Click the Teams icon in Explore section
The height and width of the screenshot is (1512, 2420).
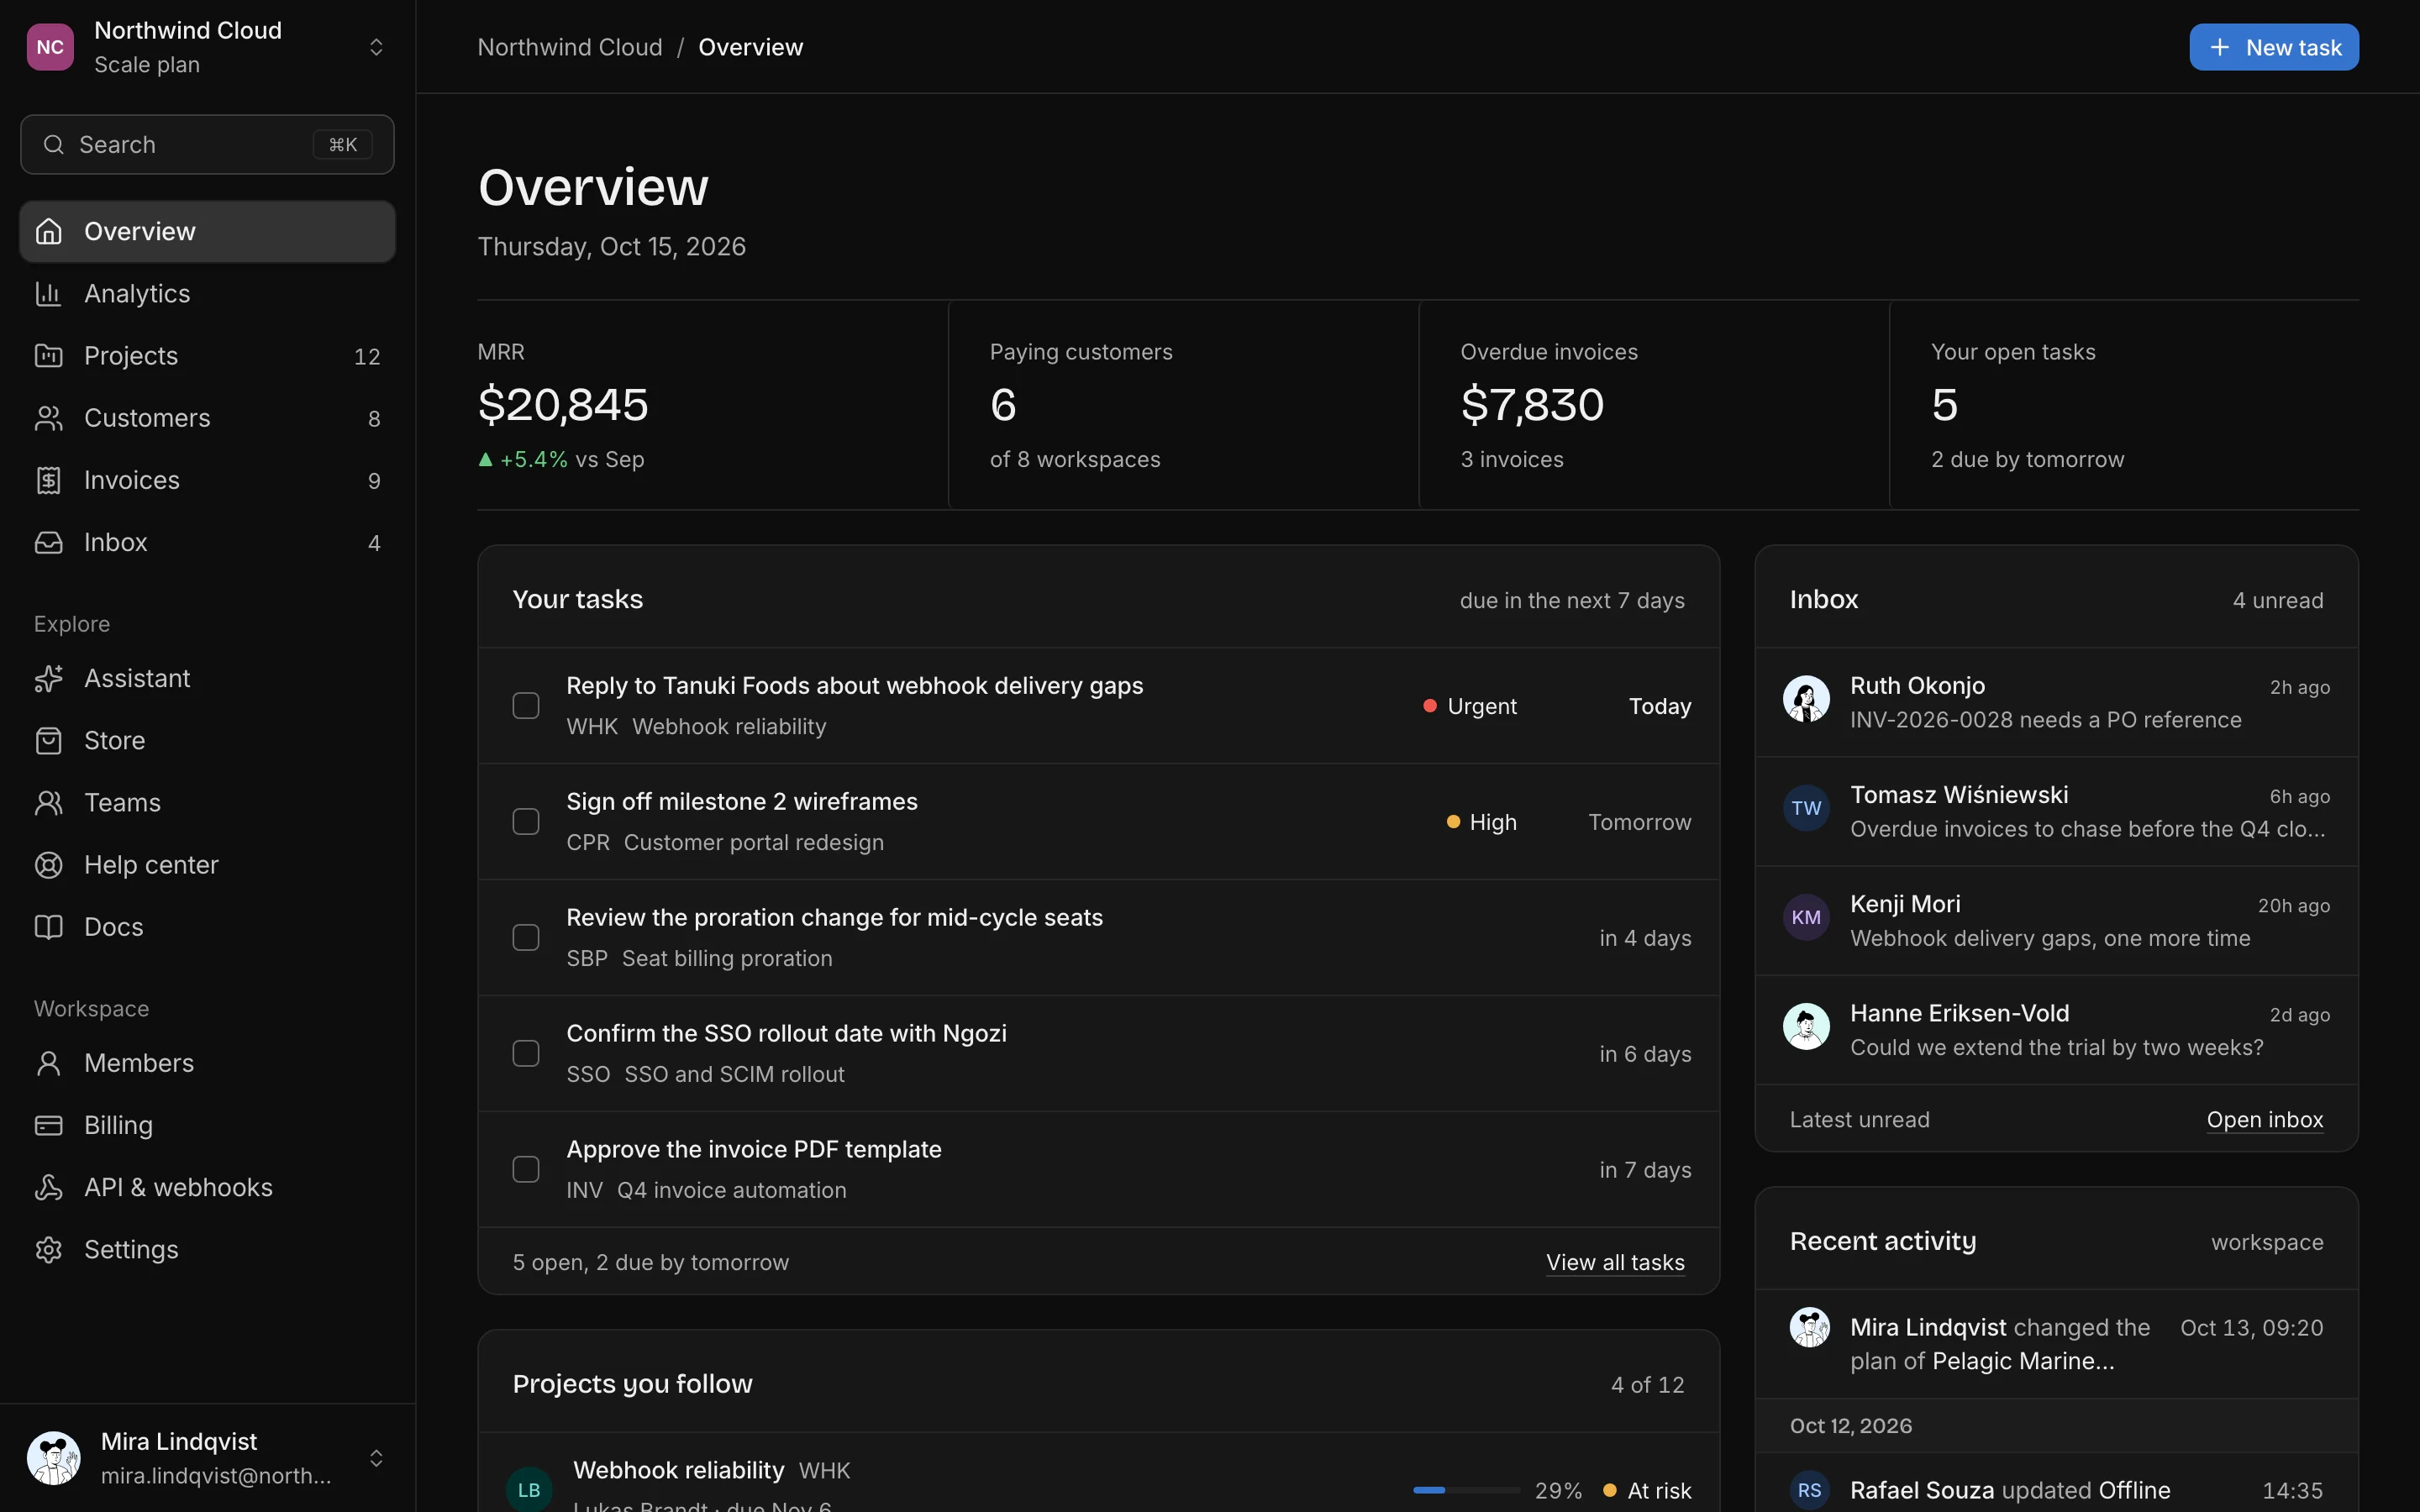[x=48, y=802]
